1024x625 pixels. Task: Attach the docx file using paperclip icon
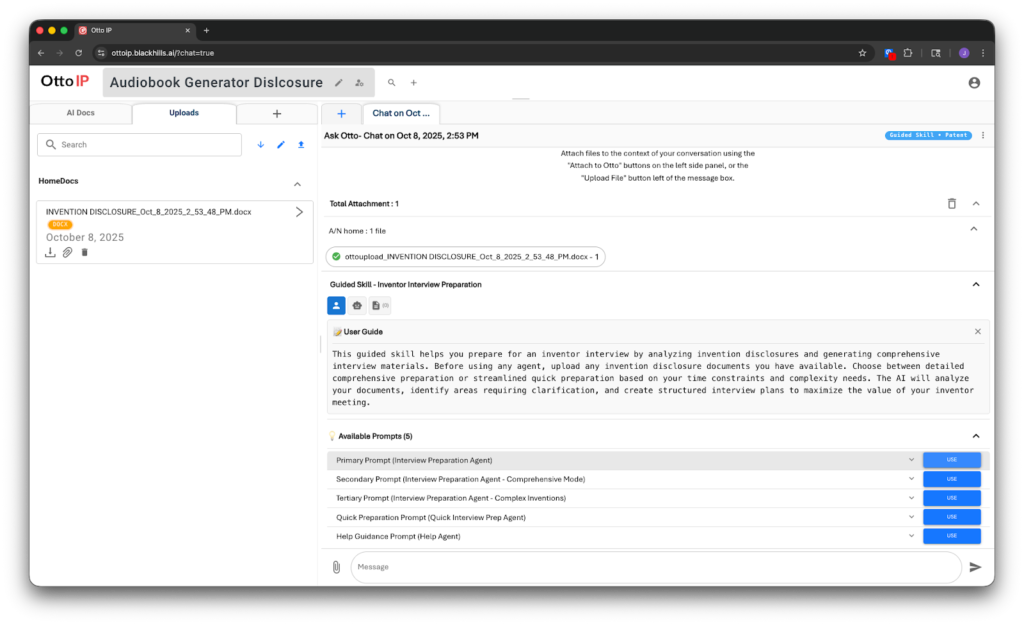(x=67, y=253)
